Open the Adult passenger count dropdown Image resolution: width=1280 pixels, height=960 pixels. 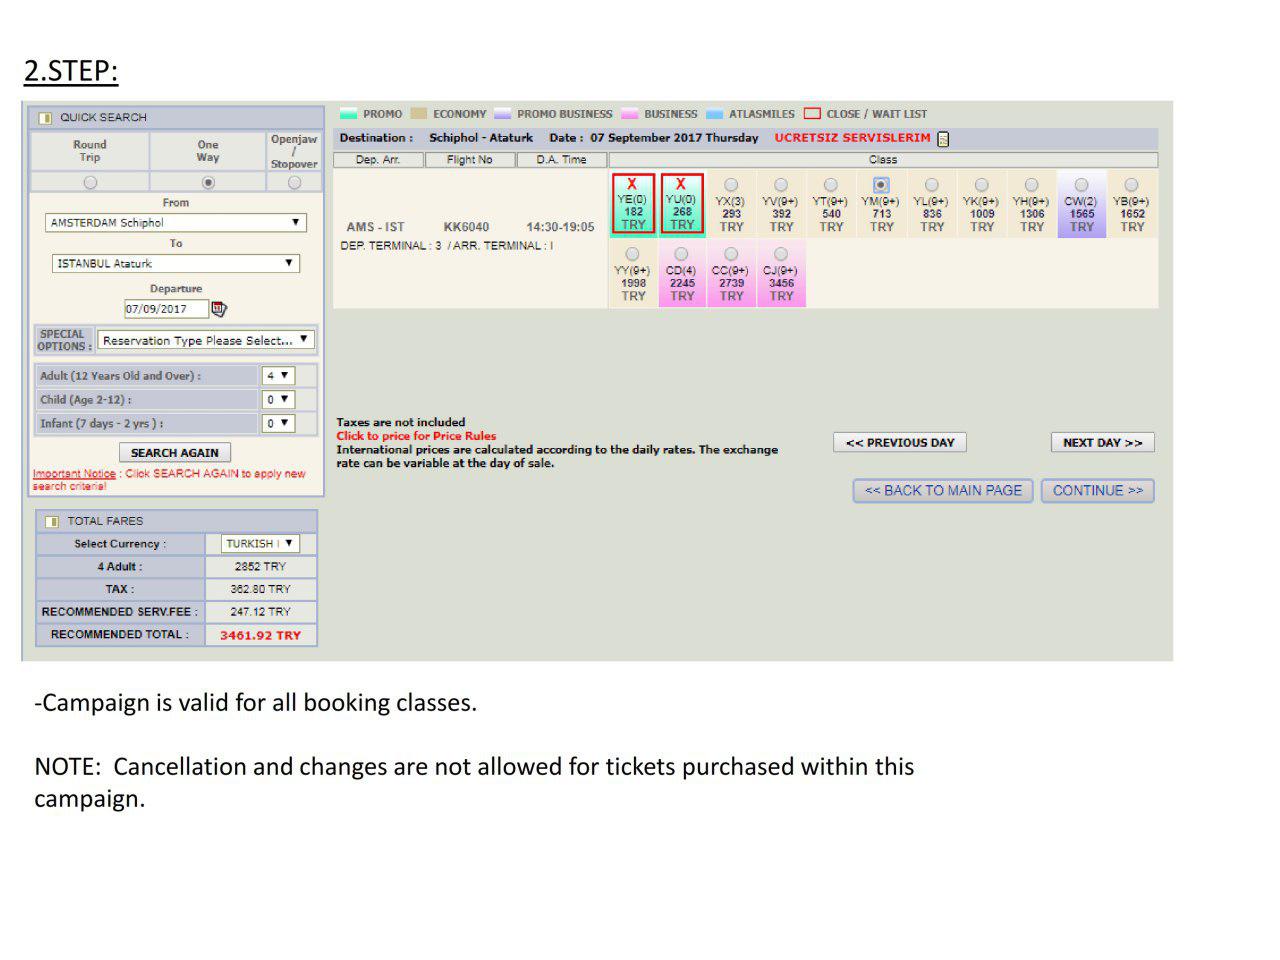click(278, 376)
